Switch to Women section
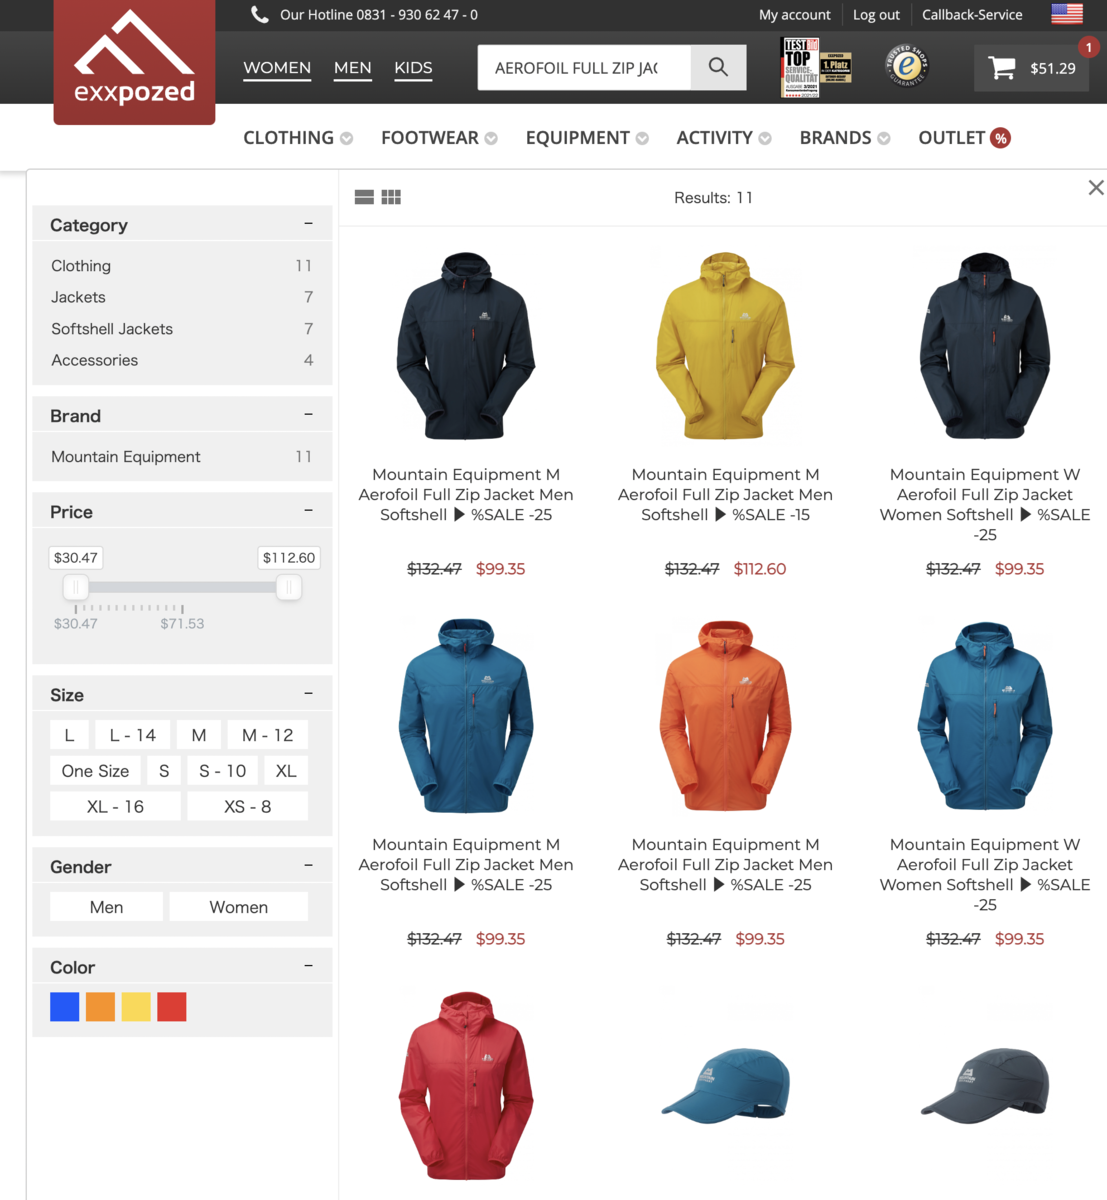 coord(277,68)
